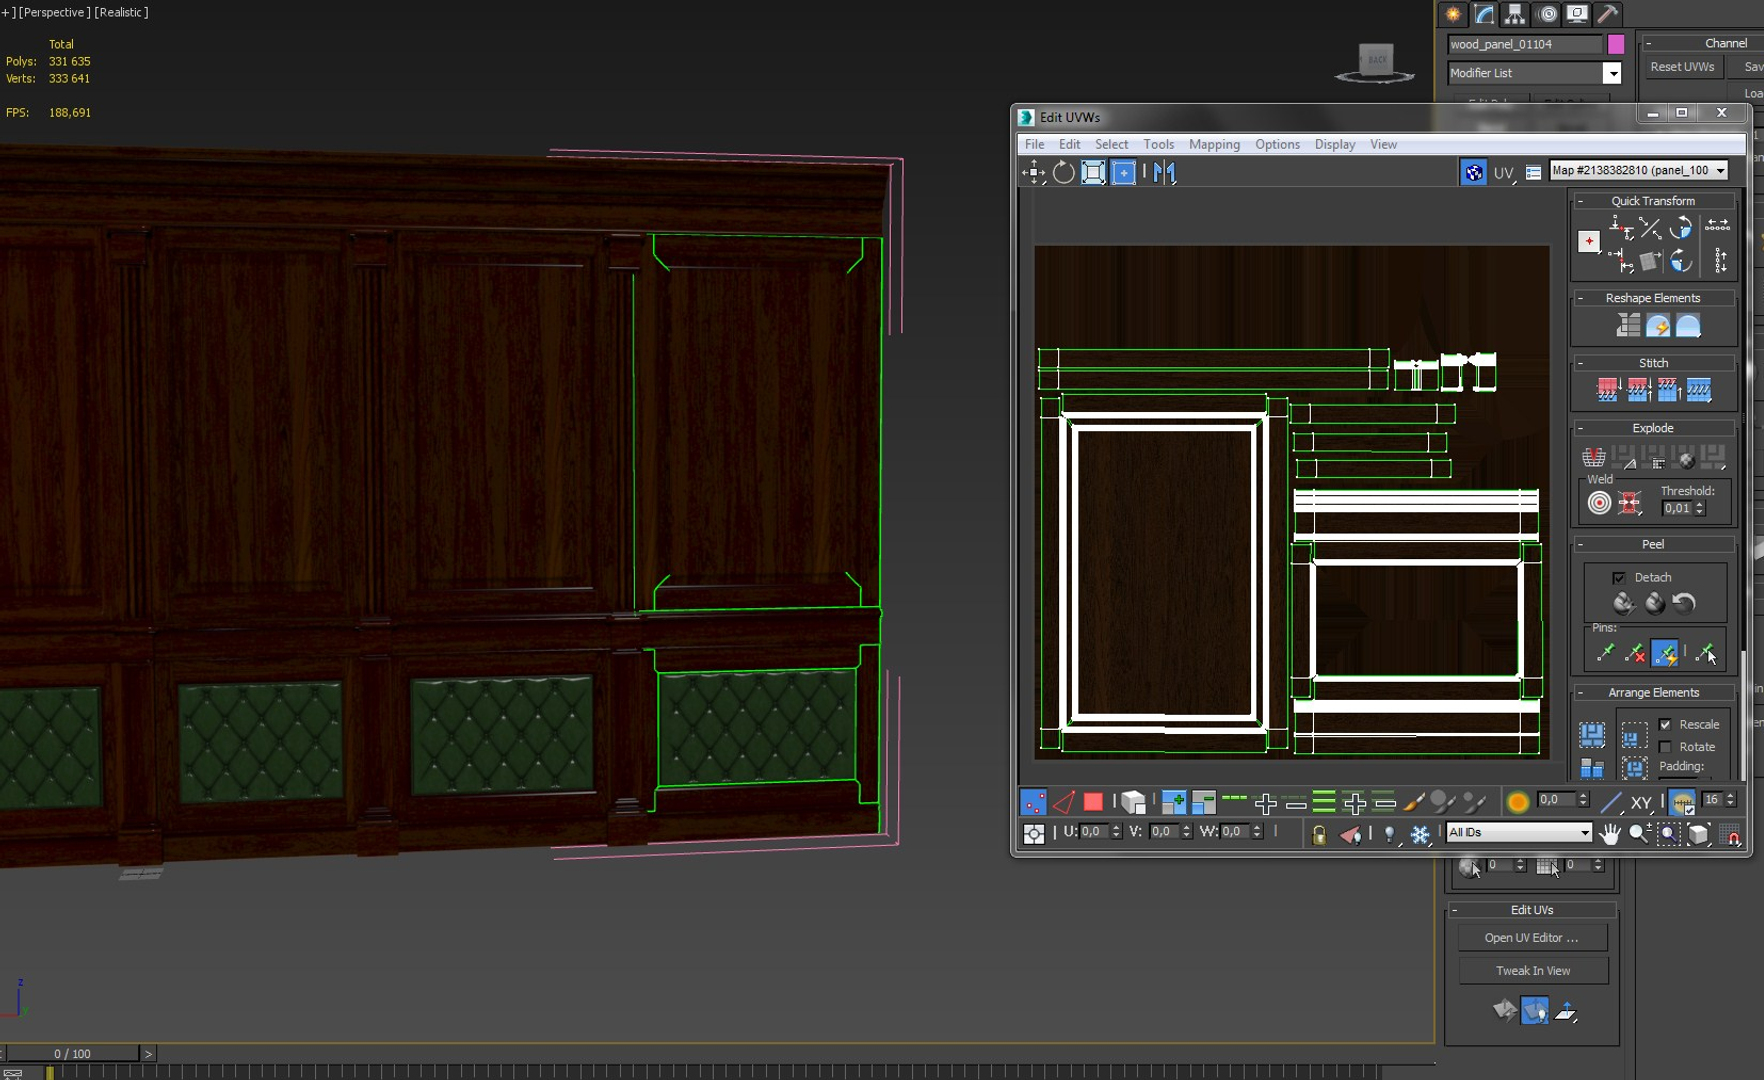Open the Modifier List dropdown
The image size is (1764, 1080).
point(1535,73)
